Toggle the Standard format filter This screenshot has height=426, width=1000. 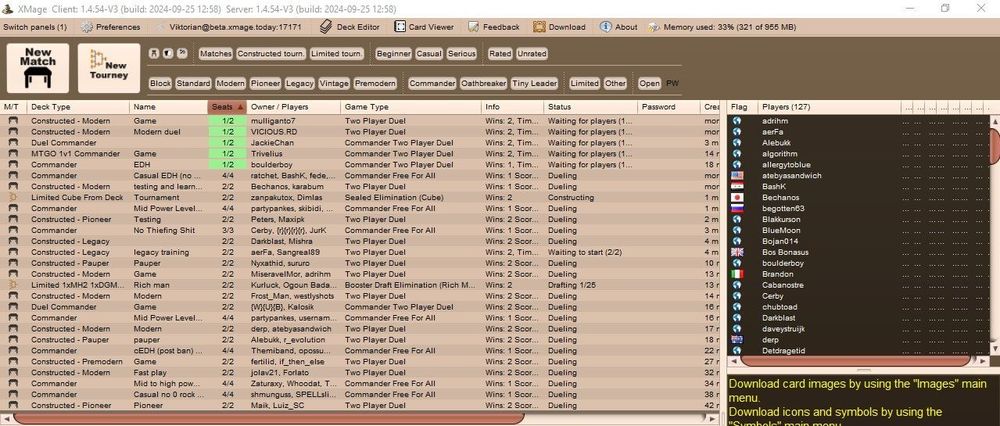[x=193, y=84]
